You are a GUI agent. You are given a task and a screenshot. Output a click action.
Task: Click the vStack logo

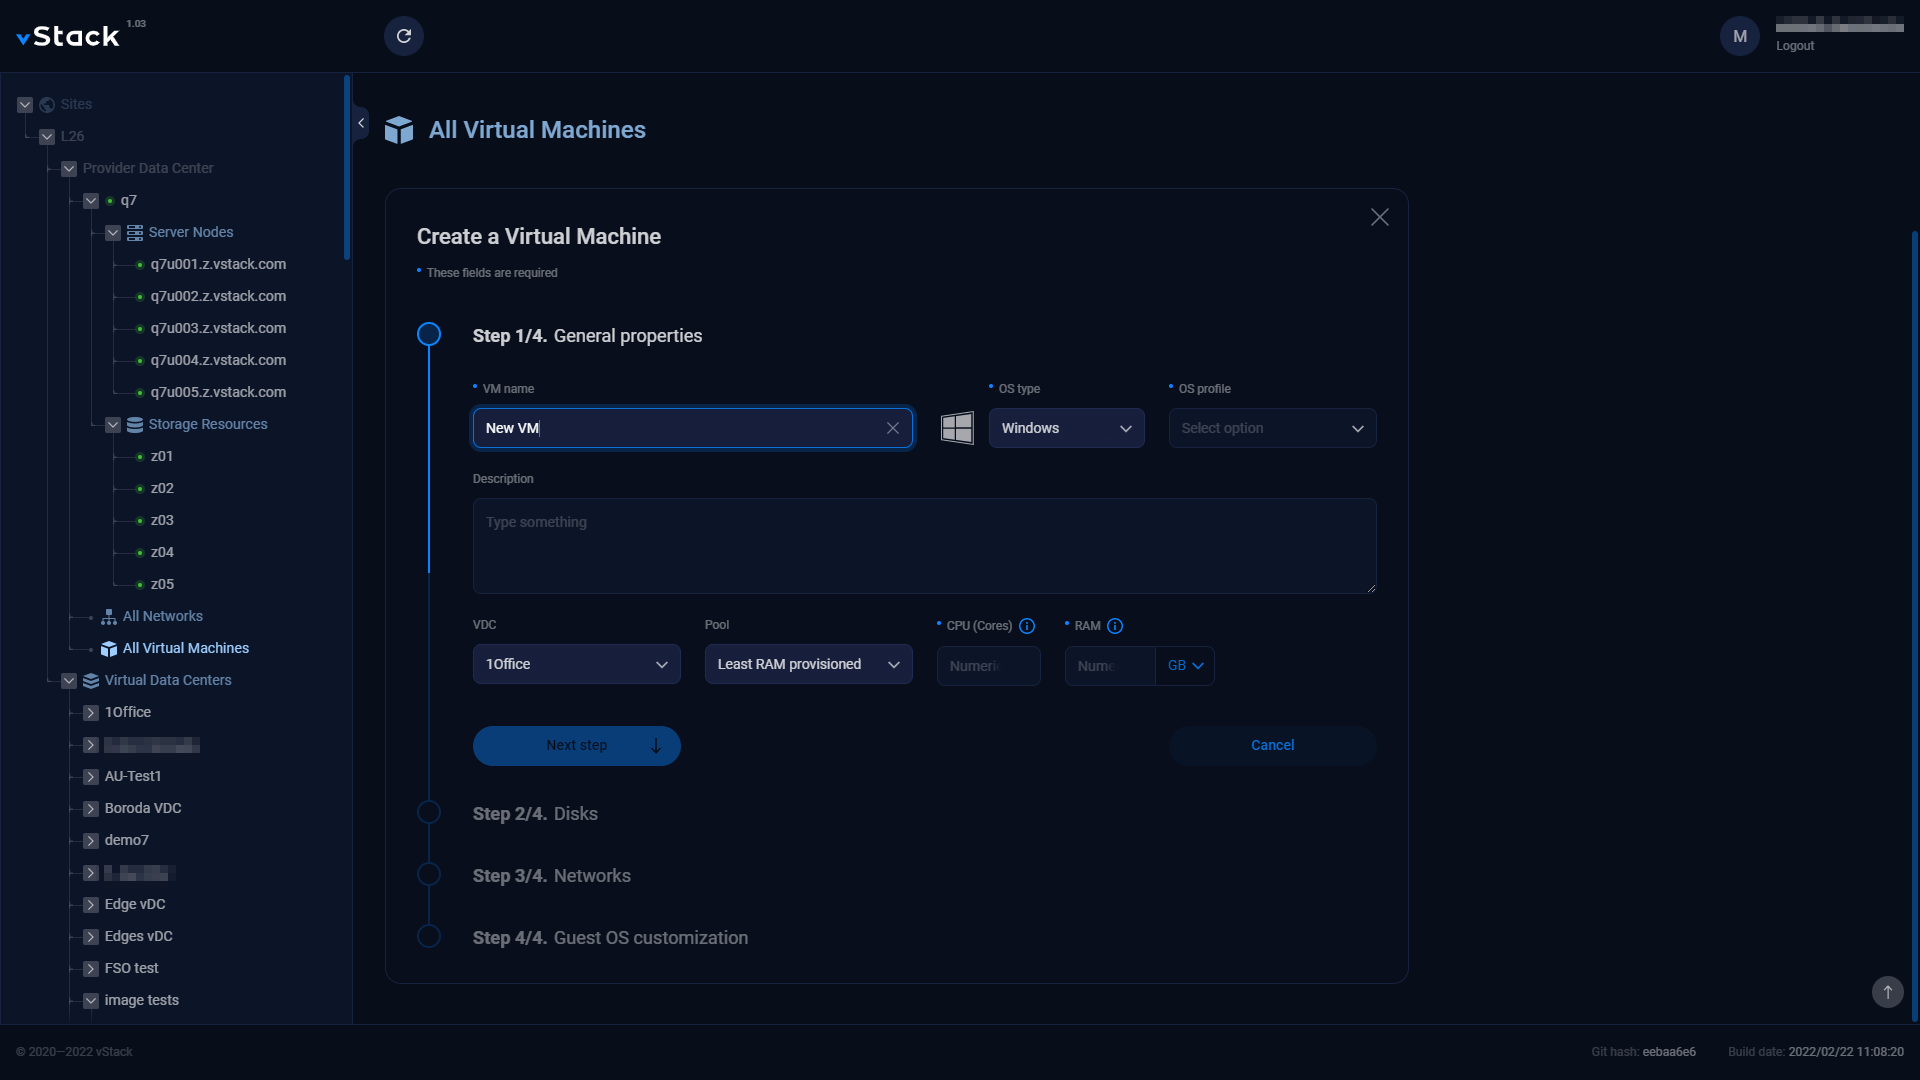point(68,37)
